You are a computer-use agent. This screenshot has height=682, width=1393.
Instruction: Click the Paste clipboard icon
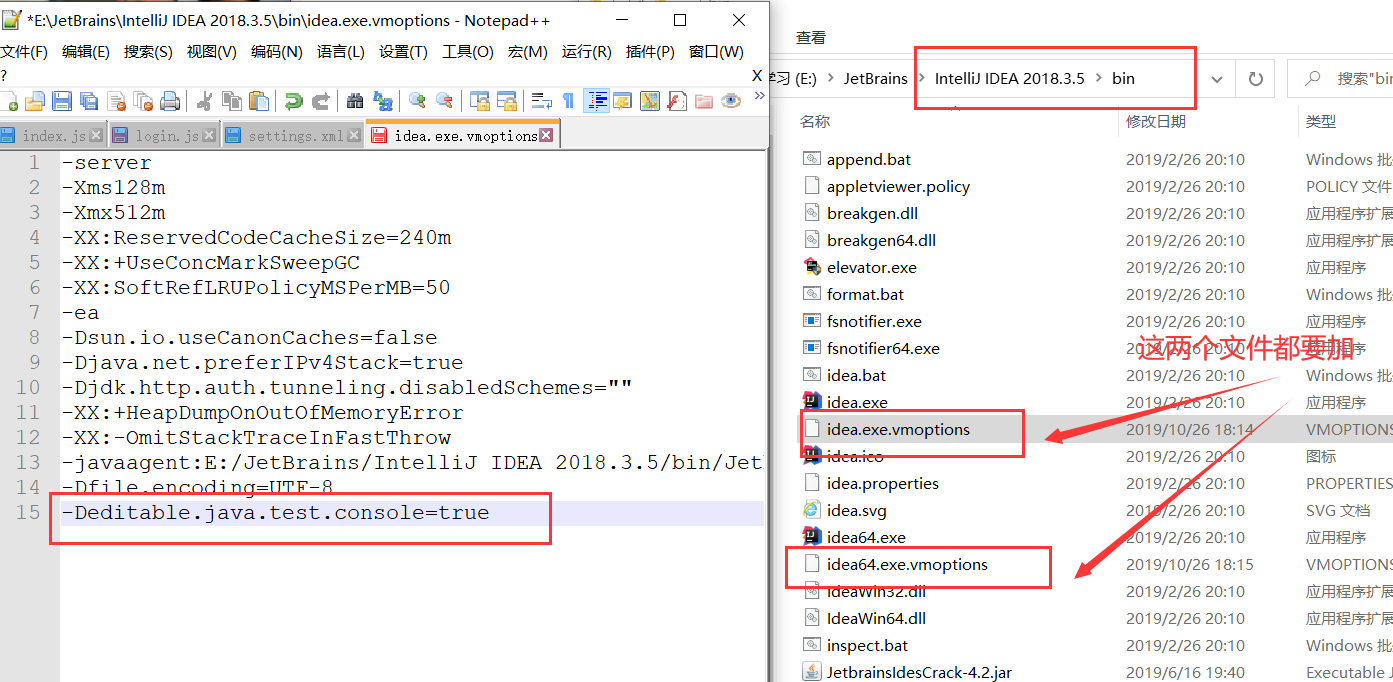coord(259,101)
